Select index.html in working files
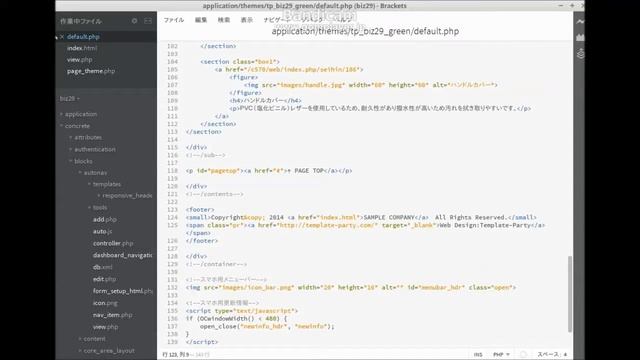640x360 pixels. (82, 48)
